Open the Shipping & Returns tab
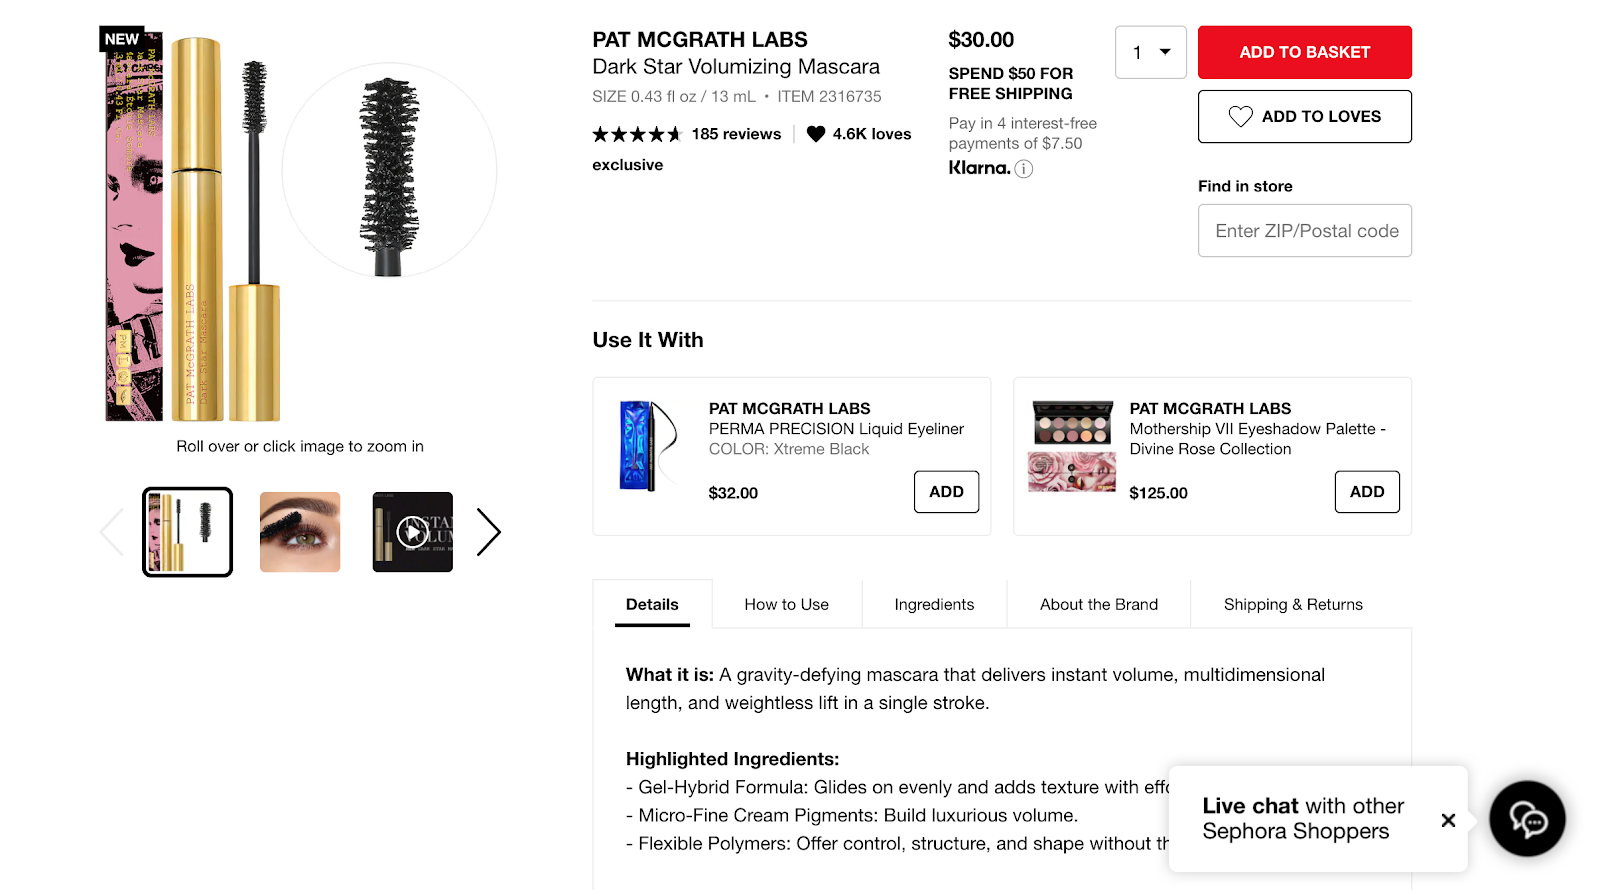The height and width of the screenshot is (890, 1600). click(1292, 604)
